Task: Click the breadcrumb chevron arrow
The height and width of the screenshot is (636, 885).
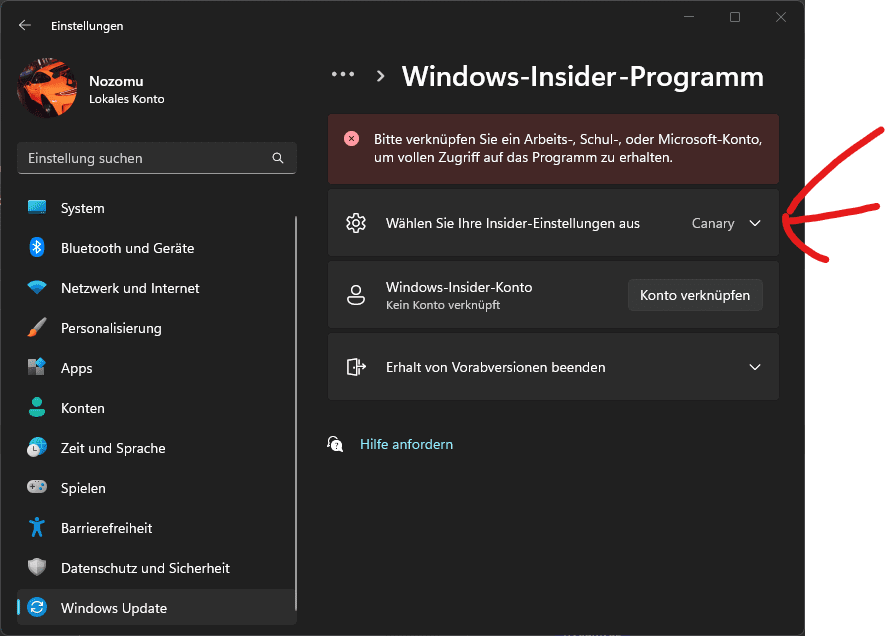Action: point(381,76)
